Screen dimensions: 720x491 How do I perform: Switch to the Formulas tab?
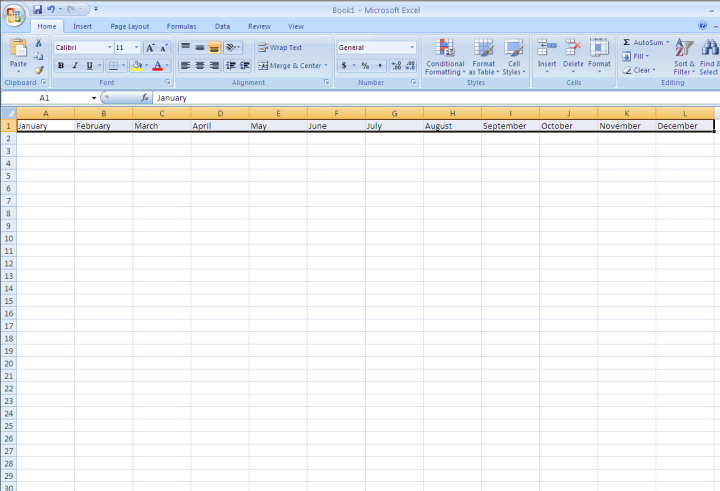coord(181,27)
